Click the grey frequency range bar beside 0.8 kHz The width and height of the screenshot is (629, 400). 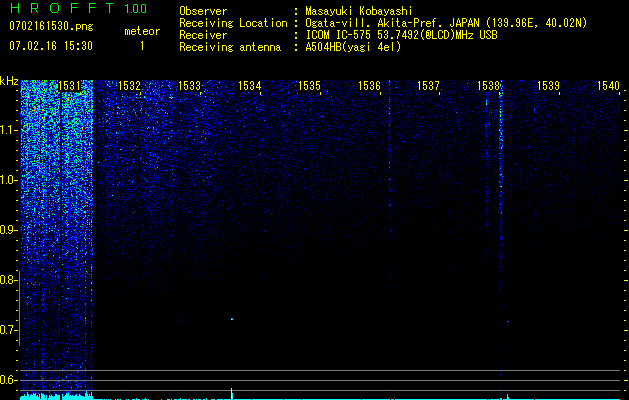(19, 308)
